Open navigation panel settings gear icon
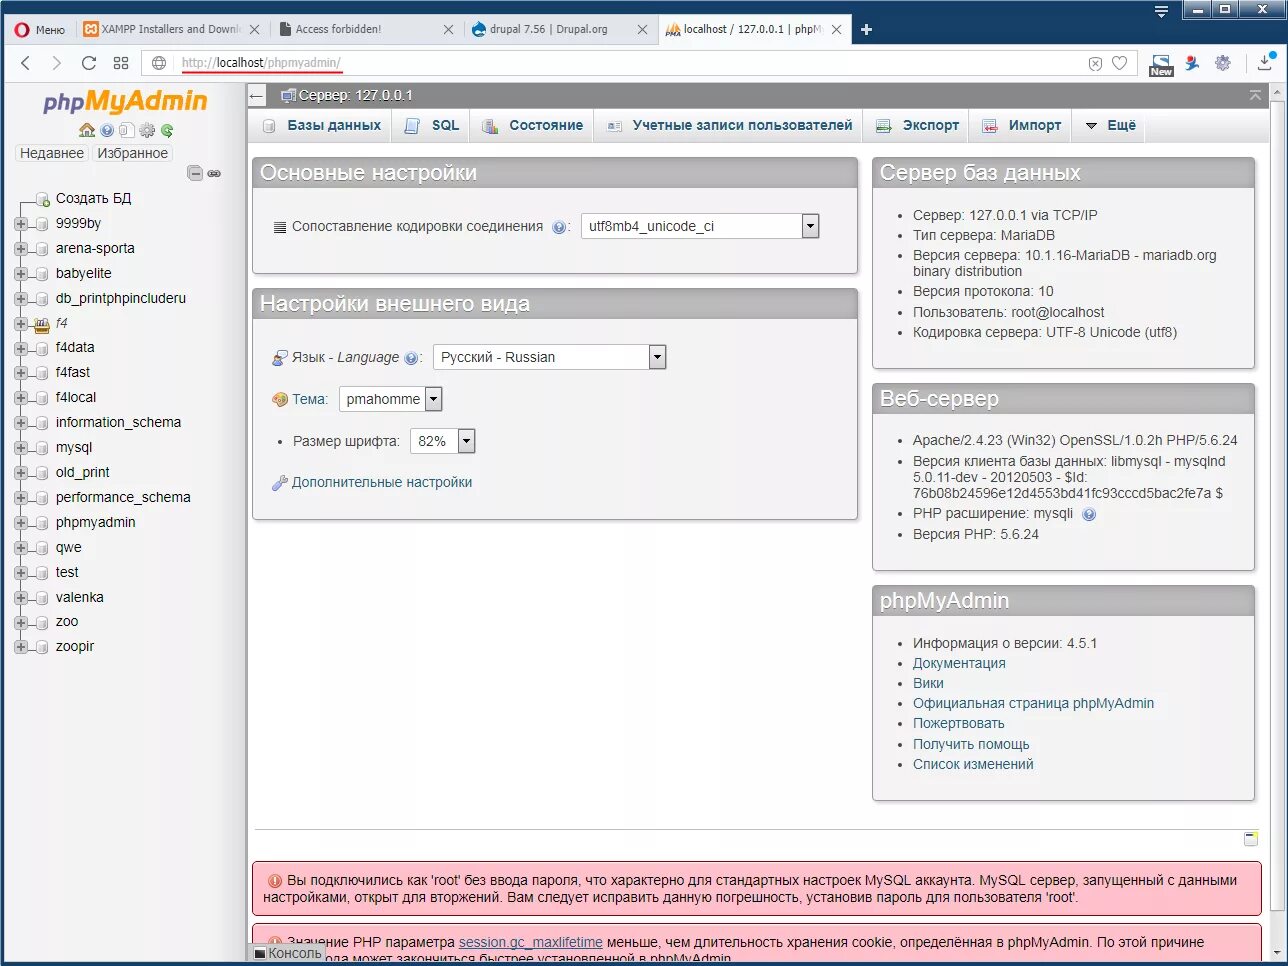The width and height of the screenshot is (1288, 966). coord(147,130)
